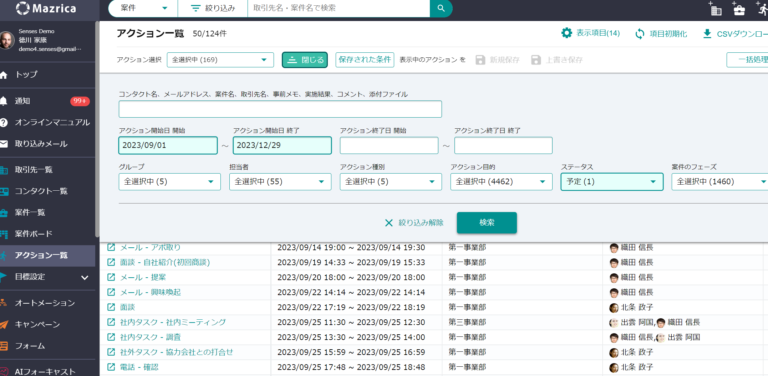Click the 面談 - 自社紹介(初回商談) link

click(165, 262)
